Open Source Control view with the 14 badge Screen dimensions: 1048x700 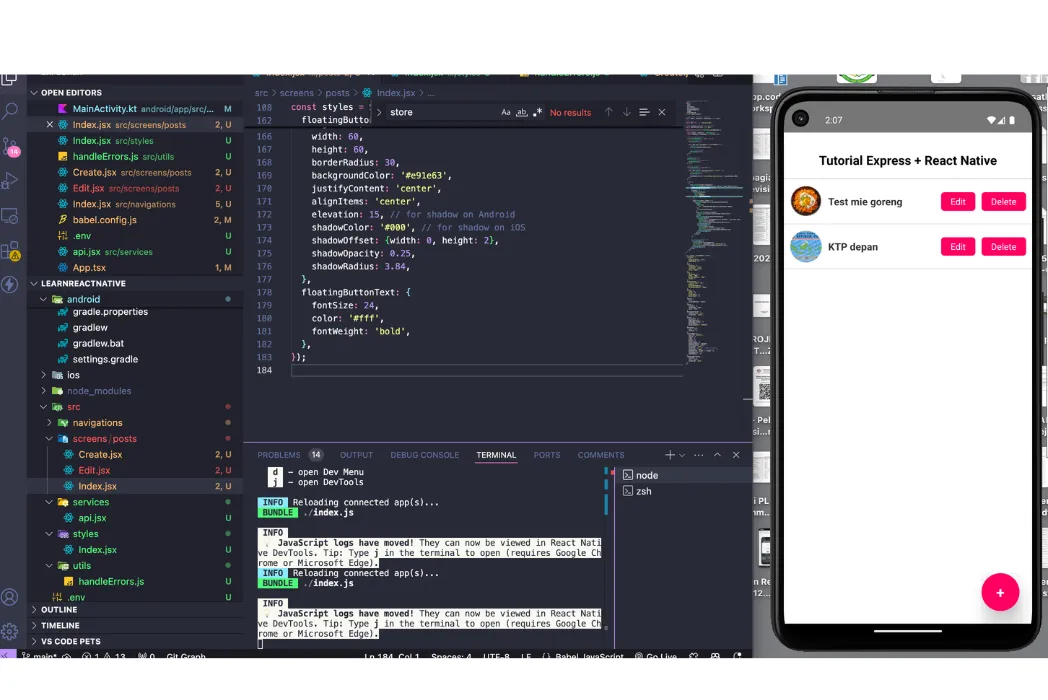coord(11,146)
